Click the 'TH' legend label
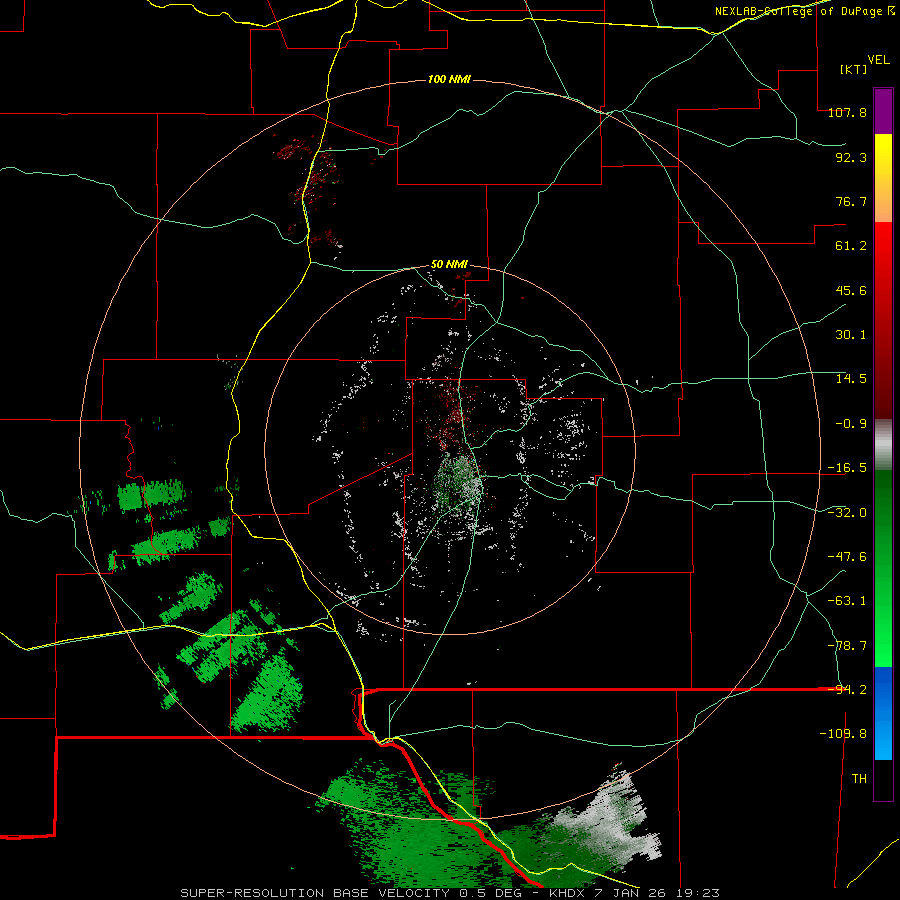This screenshot has height=900, width=900. click(x=859, y=778)
